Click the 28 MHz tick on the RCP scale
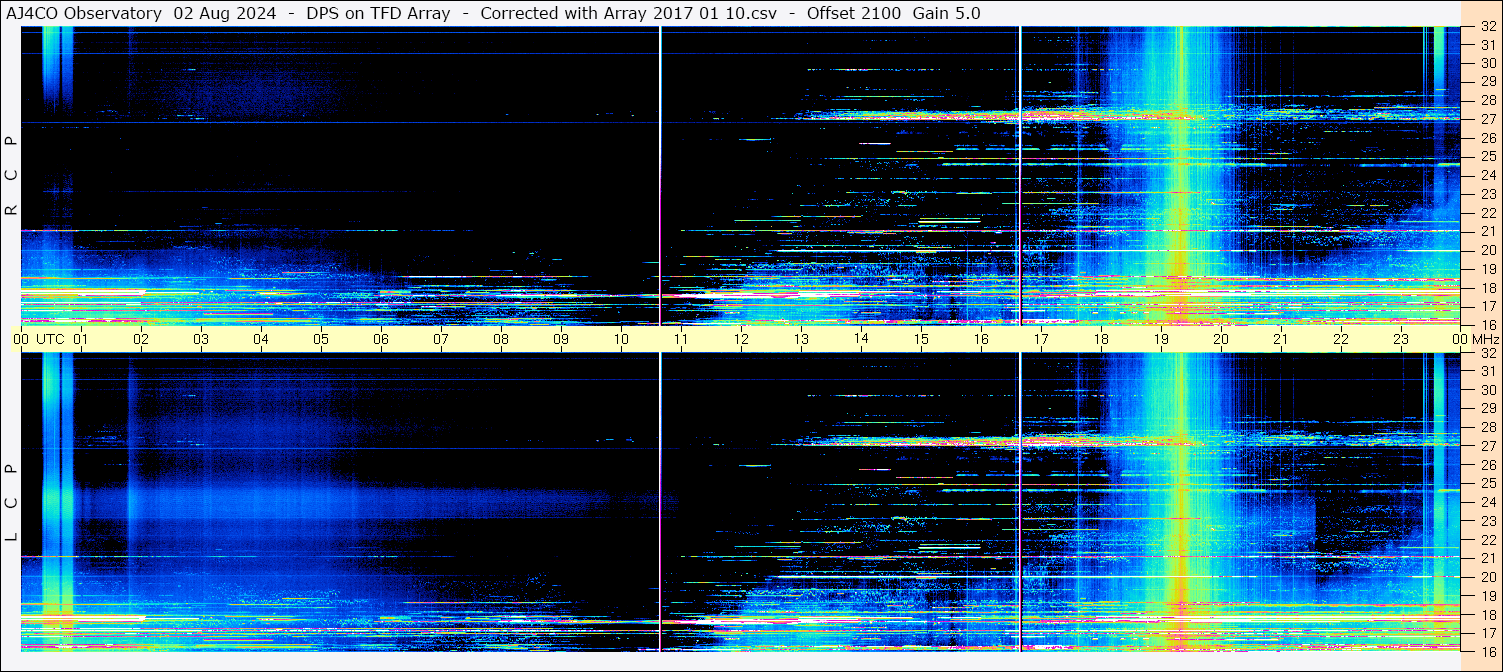The height and width of the screenshot is (672, 1503). 1488,100
